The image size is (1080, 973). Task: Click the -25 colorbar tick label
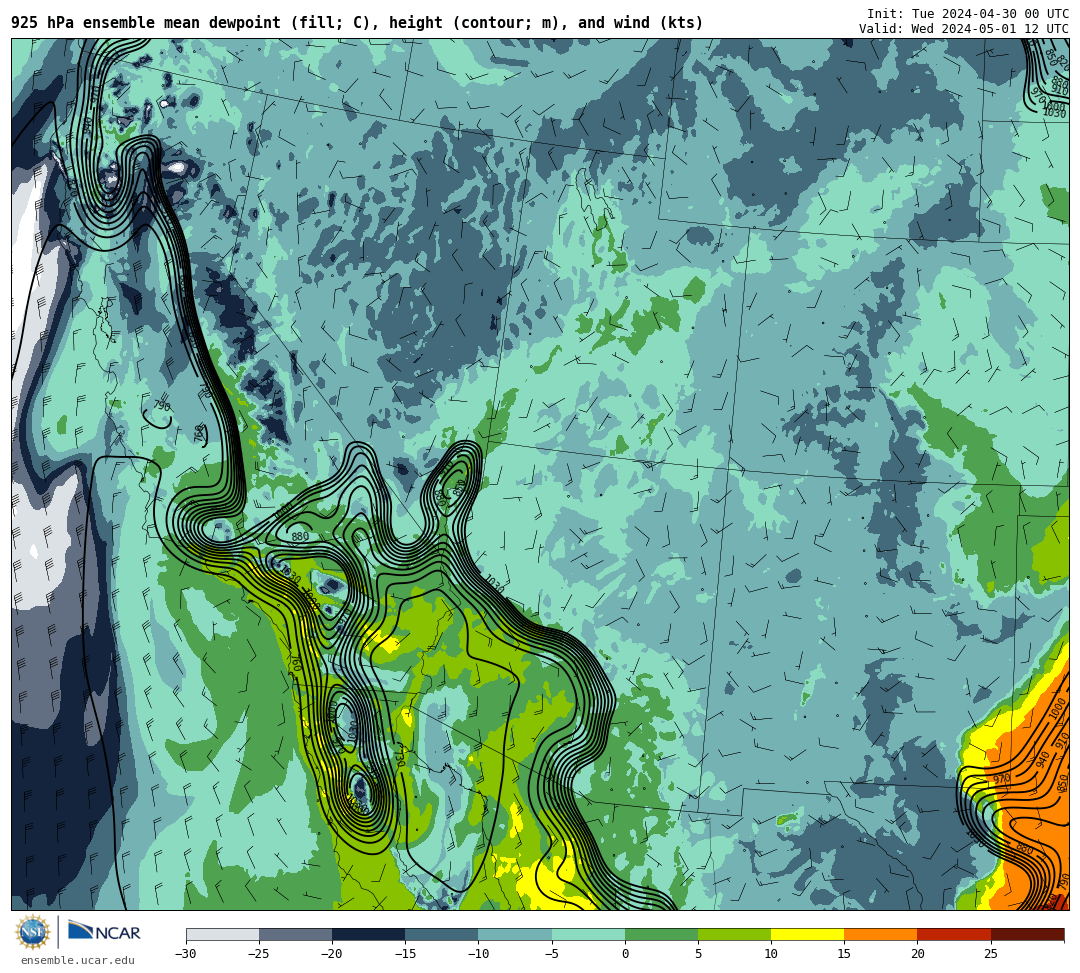pos(259,954)
